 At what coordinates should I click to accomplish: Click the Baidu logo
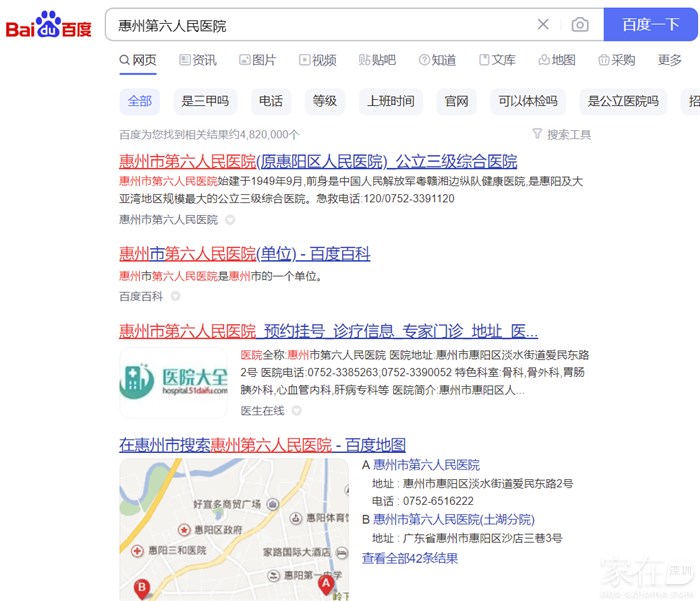point(49,25)
